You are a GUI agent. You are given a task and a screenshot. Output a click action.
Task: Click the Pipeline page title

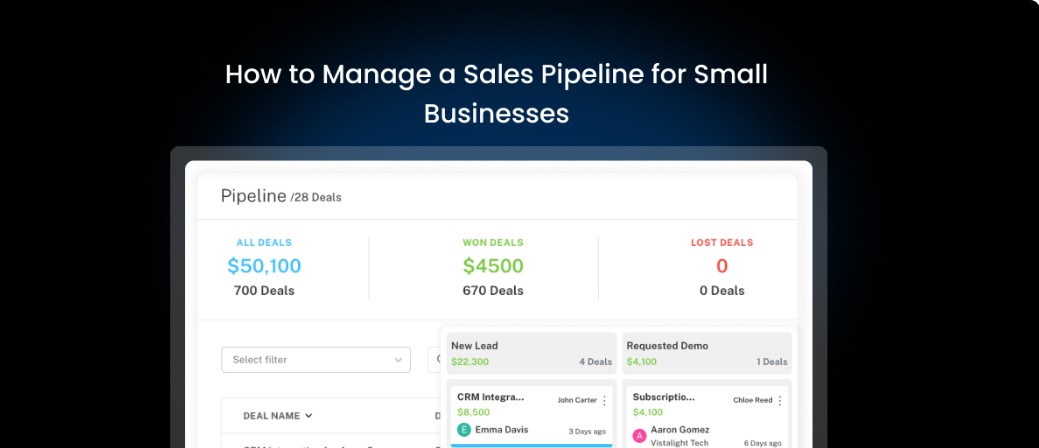click(x=252, y=196)
